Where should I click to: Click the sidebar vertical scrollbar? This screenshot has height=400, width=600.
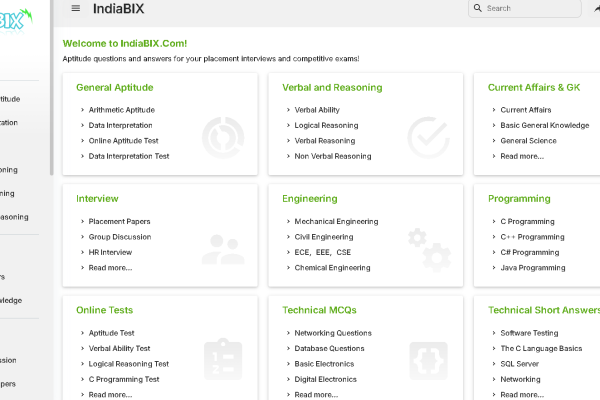(x=51, y=88)
